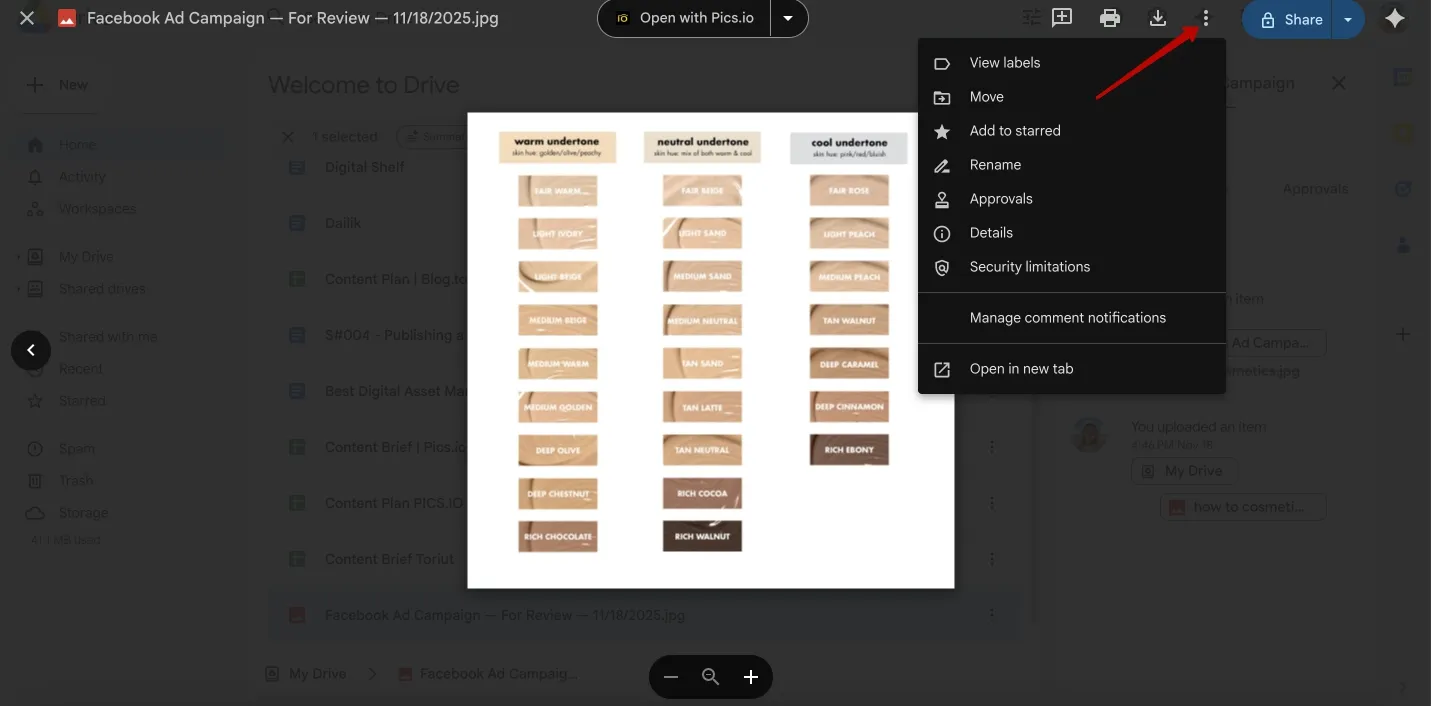
Task: Select Details in the menu
Action: (1072, 233)
